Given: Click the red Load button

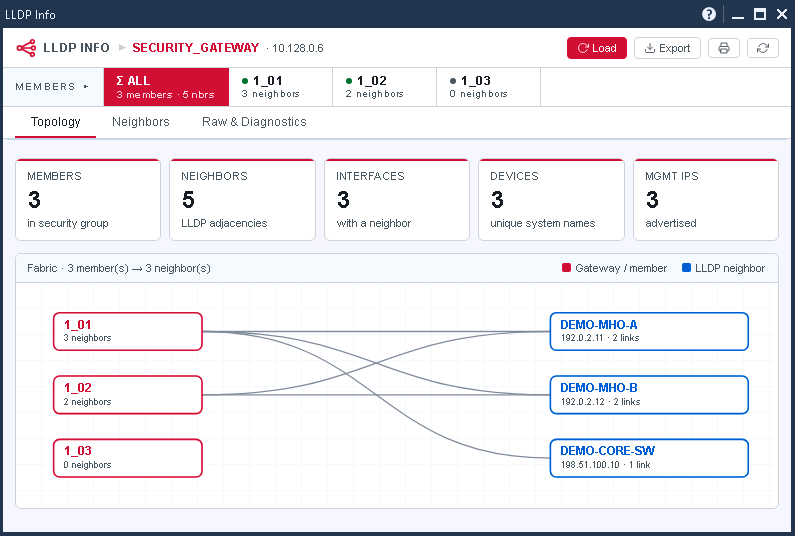Looking at the screenshot, I should (597, 48).
